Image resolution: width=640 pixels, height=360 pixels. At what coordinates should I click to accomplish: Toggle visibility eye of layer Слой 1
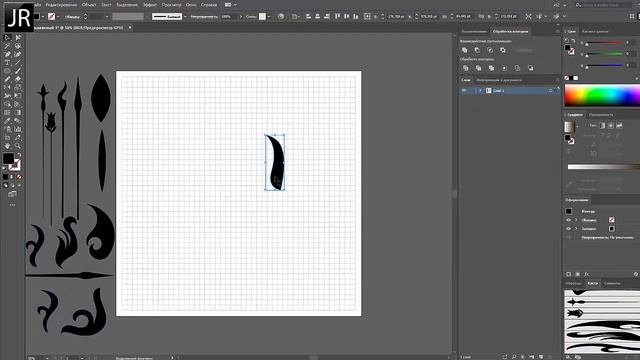(x=464, y=91)
